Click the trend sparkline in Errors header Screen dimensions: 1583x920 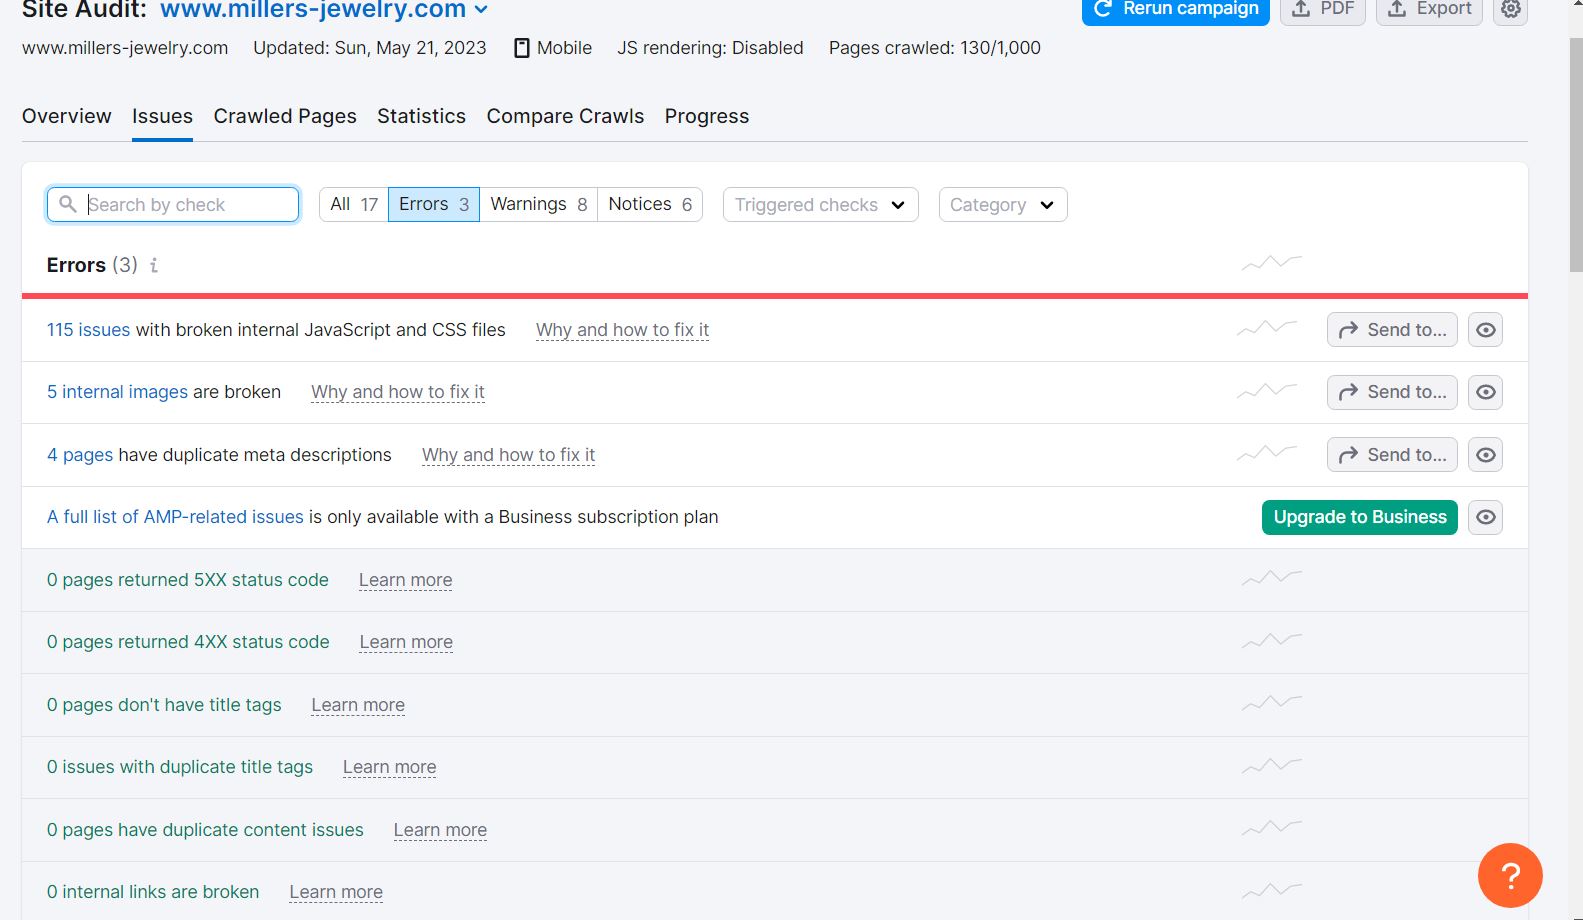[x=1271, y=263]
